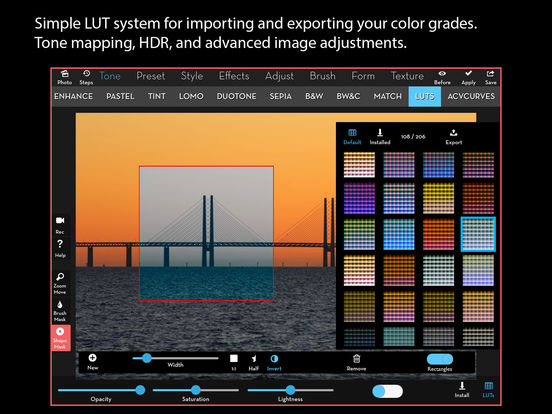Image resolution: width=552 pixels, height=414 pixels.
Task: Toggle the switch beside Lightness slider
Action: coord(387,391)
